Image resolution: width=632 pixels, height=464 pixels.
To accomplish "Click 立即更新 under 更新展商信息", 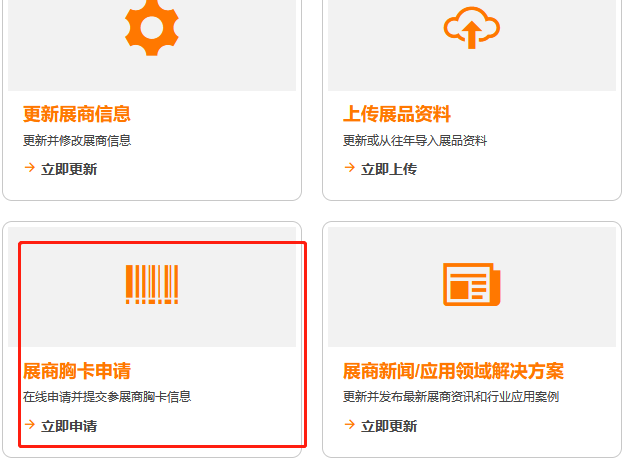I will click(69, 169).
